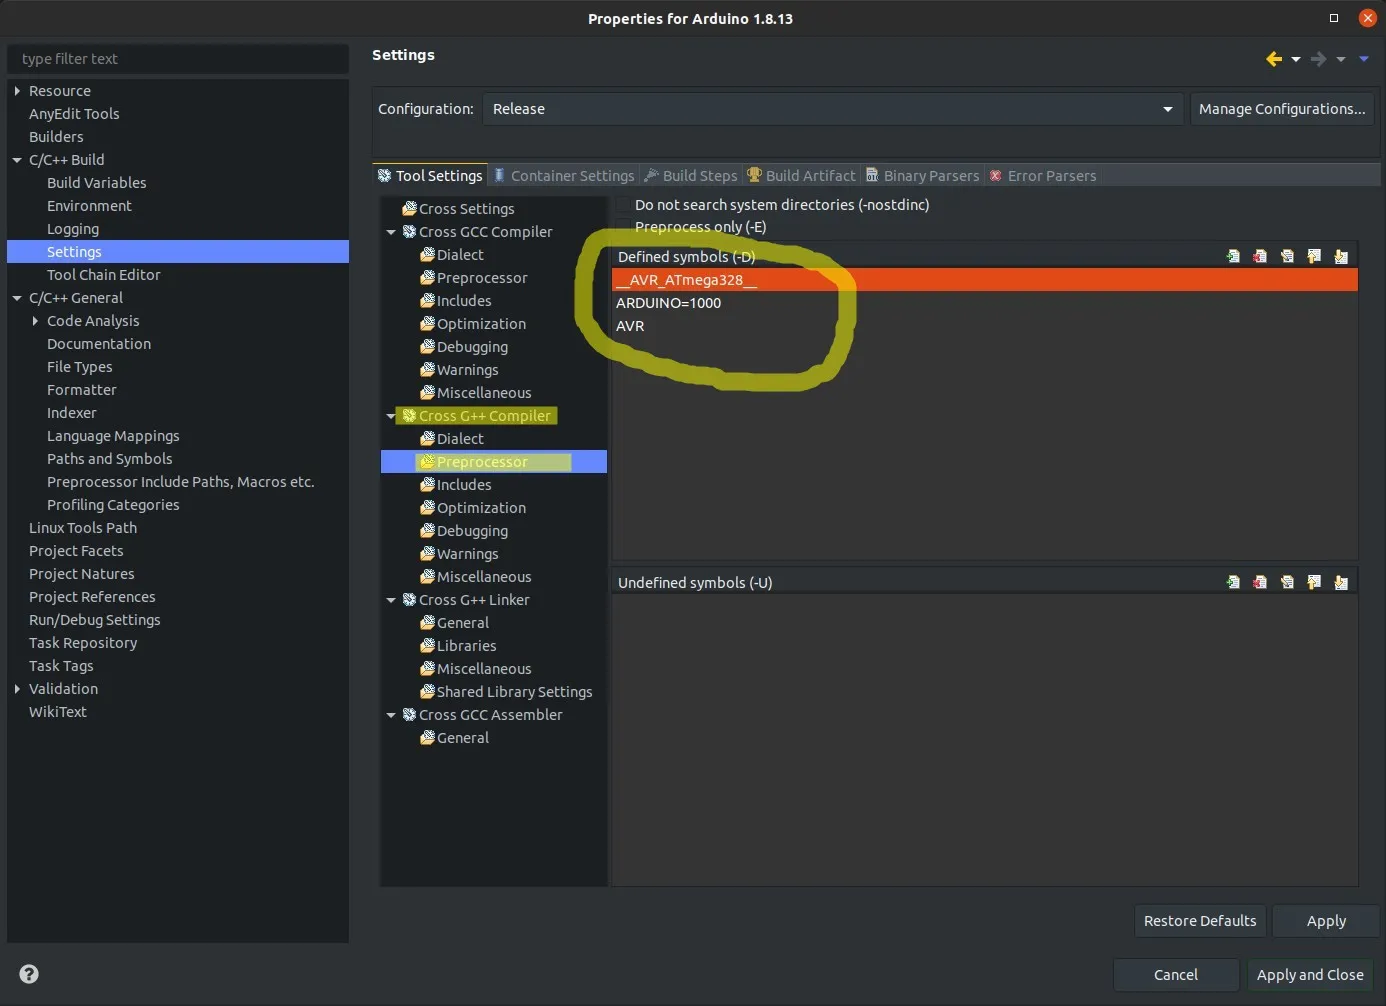Click the Shared Library Settings icon

click(427, 692)
